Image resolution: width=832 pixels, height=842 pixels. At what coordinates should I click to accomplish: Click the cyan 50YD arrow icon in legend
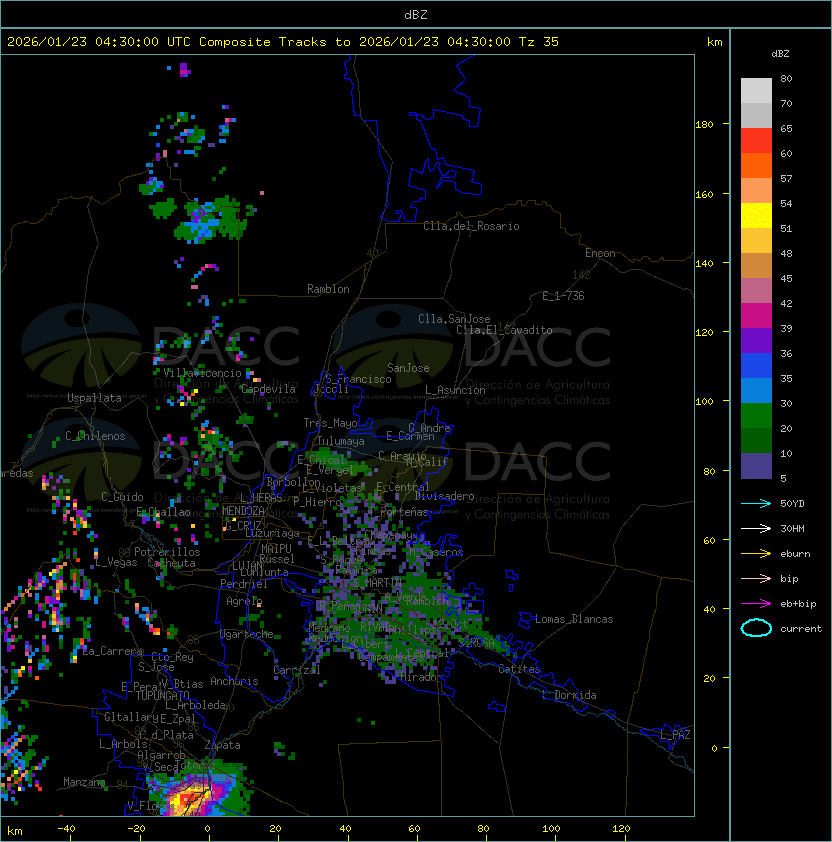pos(756,504)
